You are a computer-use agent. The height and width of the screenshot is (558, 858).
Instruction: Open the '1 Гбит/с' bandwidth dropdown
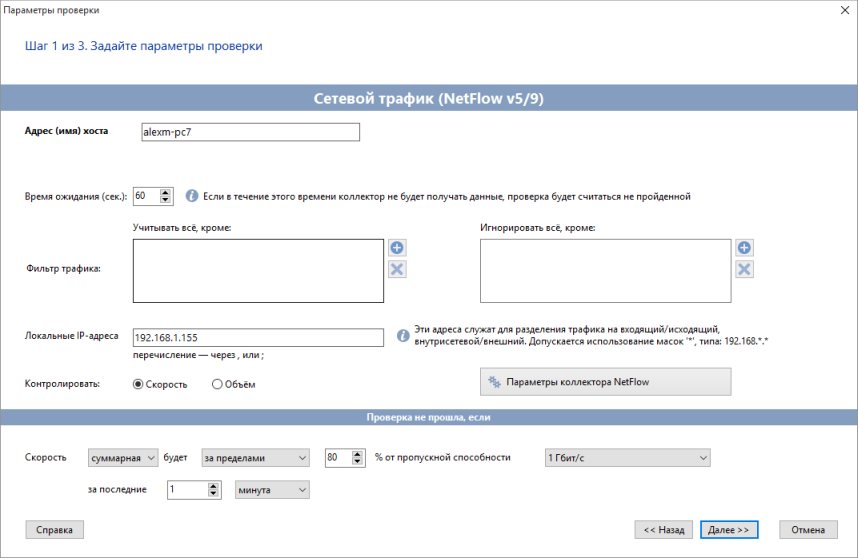pos(626,458)
